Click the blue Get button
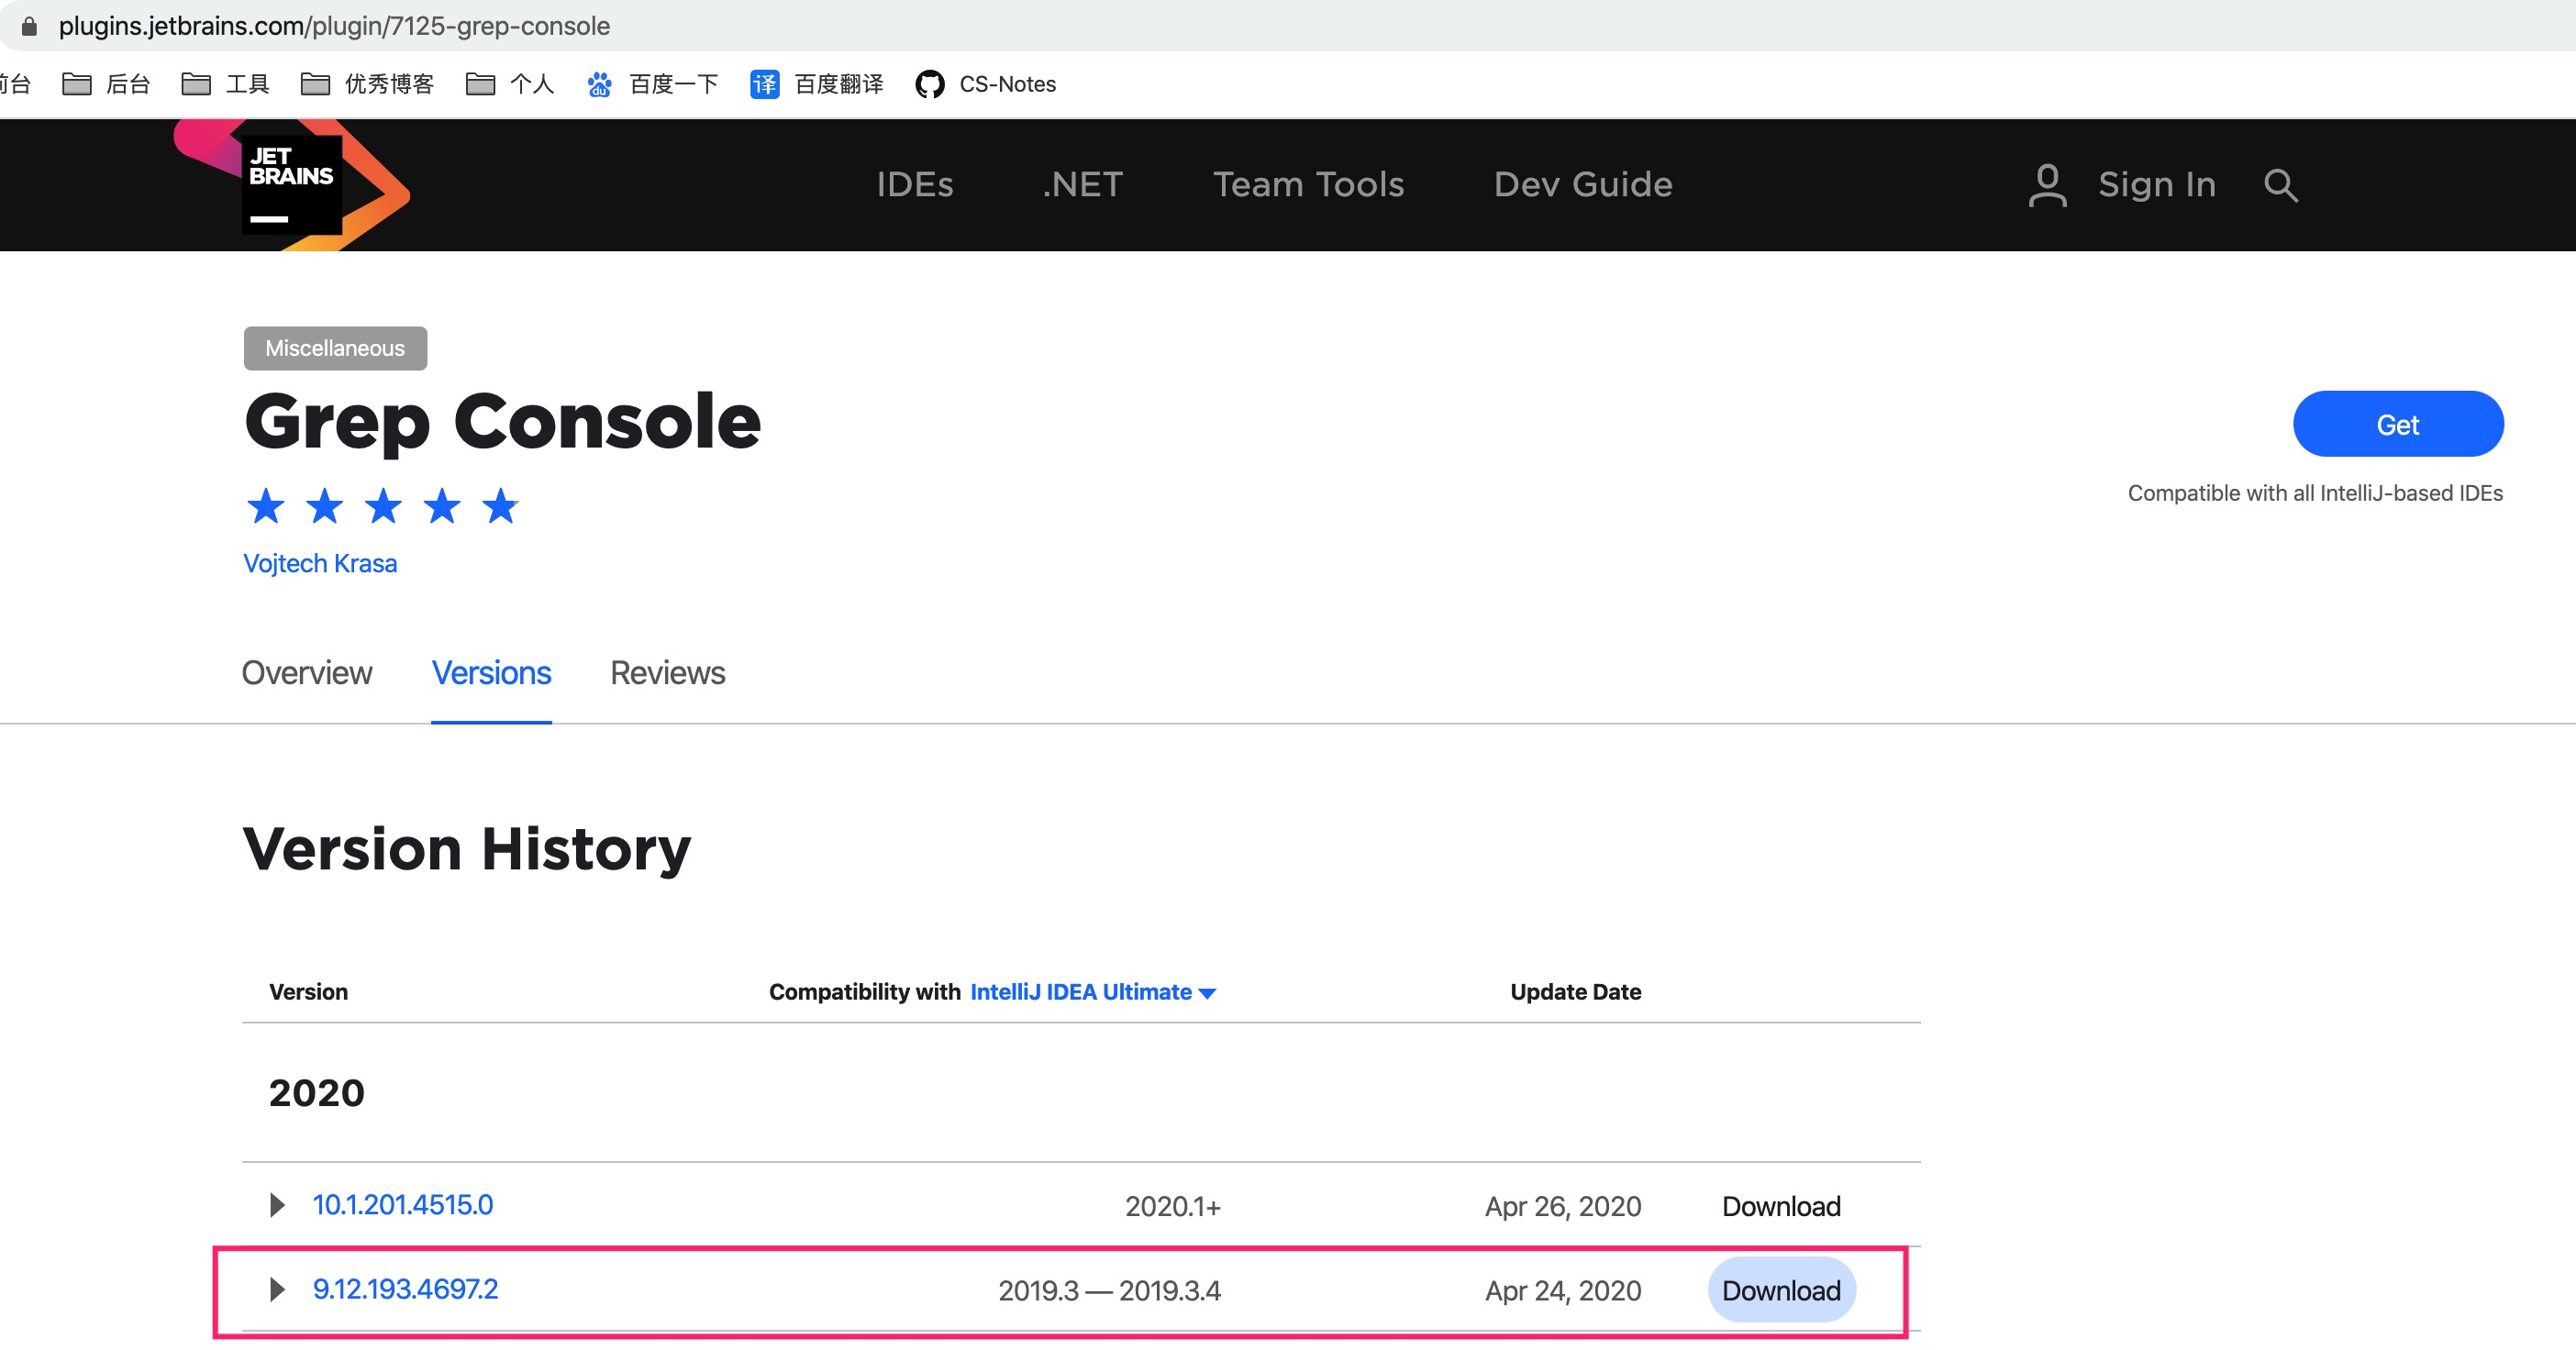The width and height of the screenshot is (2576, 1350). coord(2398,424)
